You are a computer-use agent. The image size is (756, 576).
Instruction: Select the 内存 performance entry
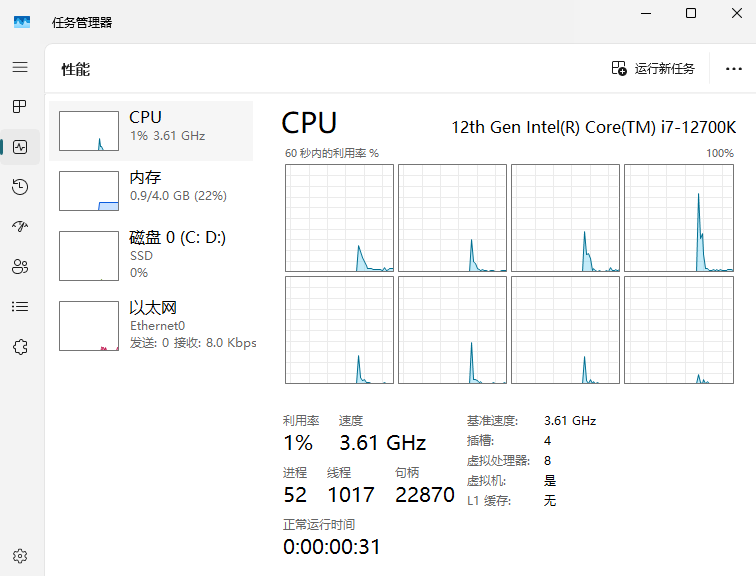[151, 191]
